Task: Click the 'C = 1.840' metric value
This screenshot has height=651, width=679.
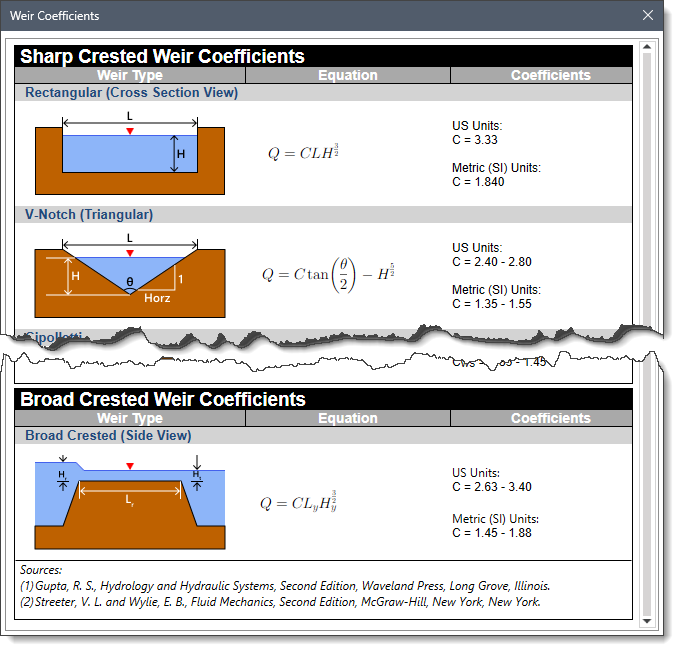Action: coord(478,182)
